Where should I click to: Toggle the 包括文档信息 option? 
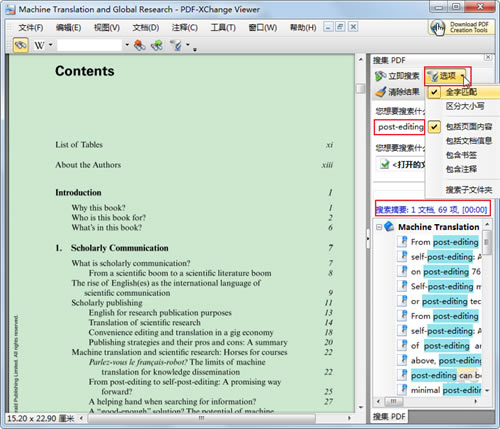pos(464,141)
